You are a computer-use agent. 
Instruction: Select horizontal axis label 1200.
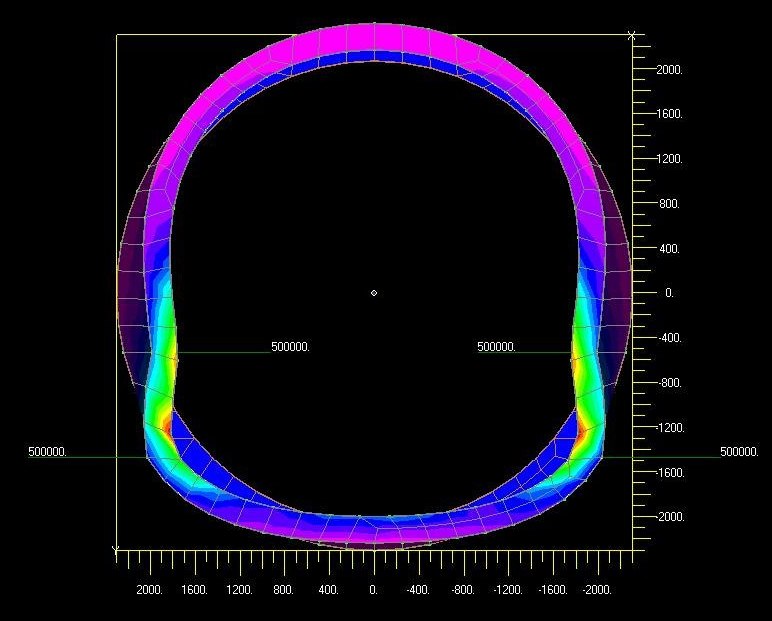click(x=239, y=589)
